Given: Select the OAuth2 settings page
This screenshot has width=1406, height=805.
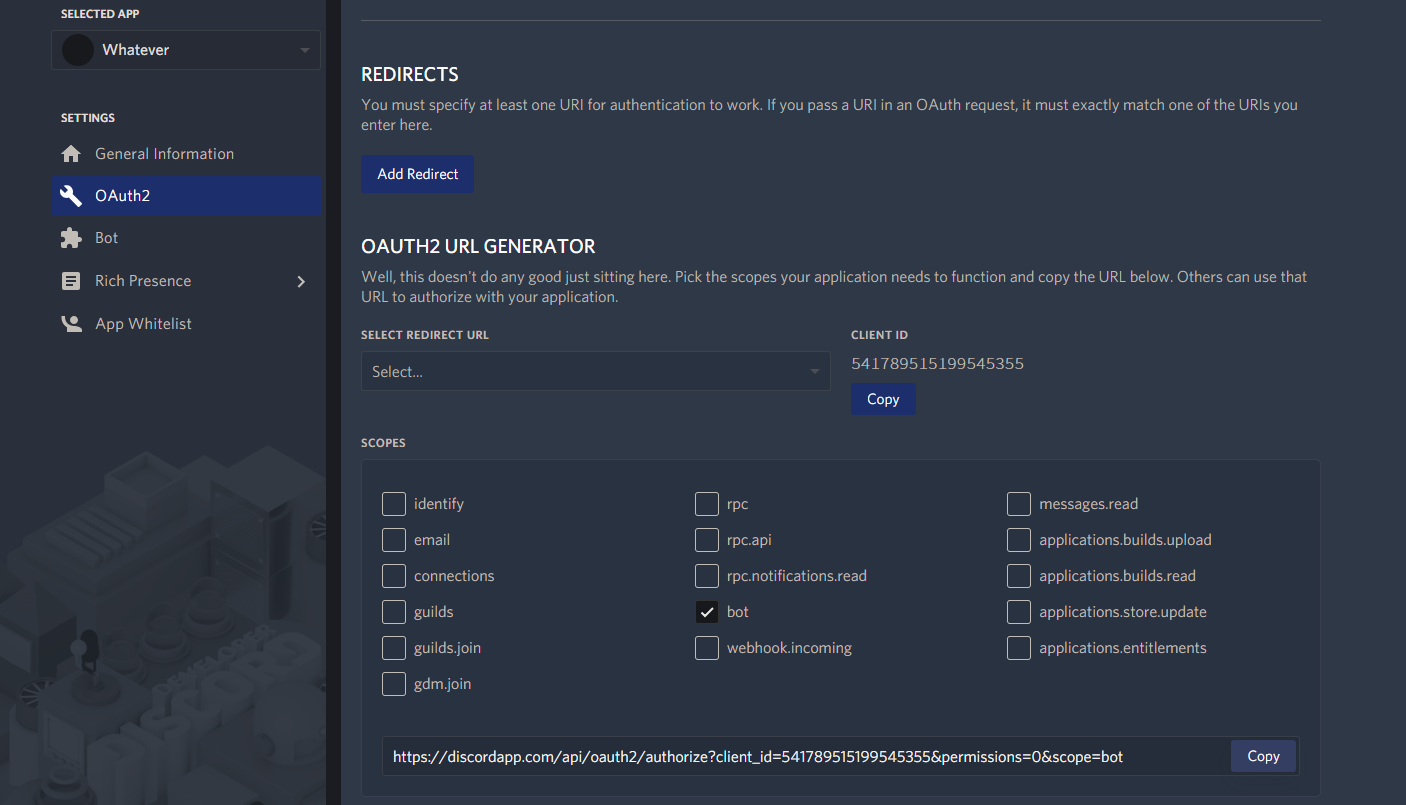Looking at the screenshot, I should (186, 196).
